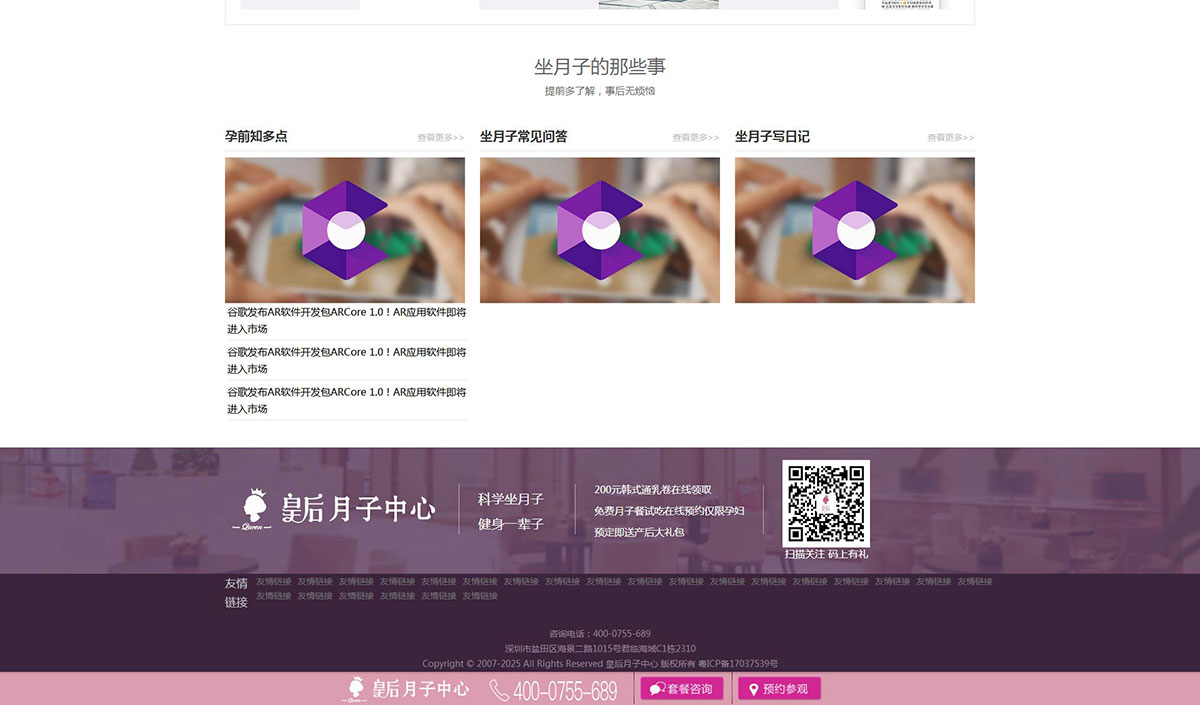Click the 咨询电话：400-0755-689 footer line
Viewport: 1200px width, 705px height.
pyautogui.click(x=600, y=634)
